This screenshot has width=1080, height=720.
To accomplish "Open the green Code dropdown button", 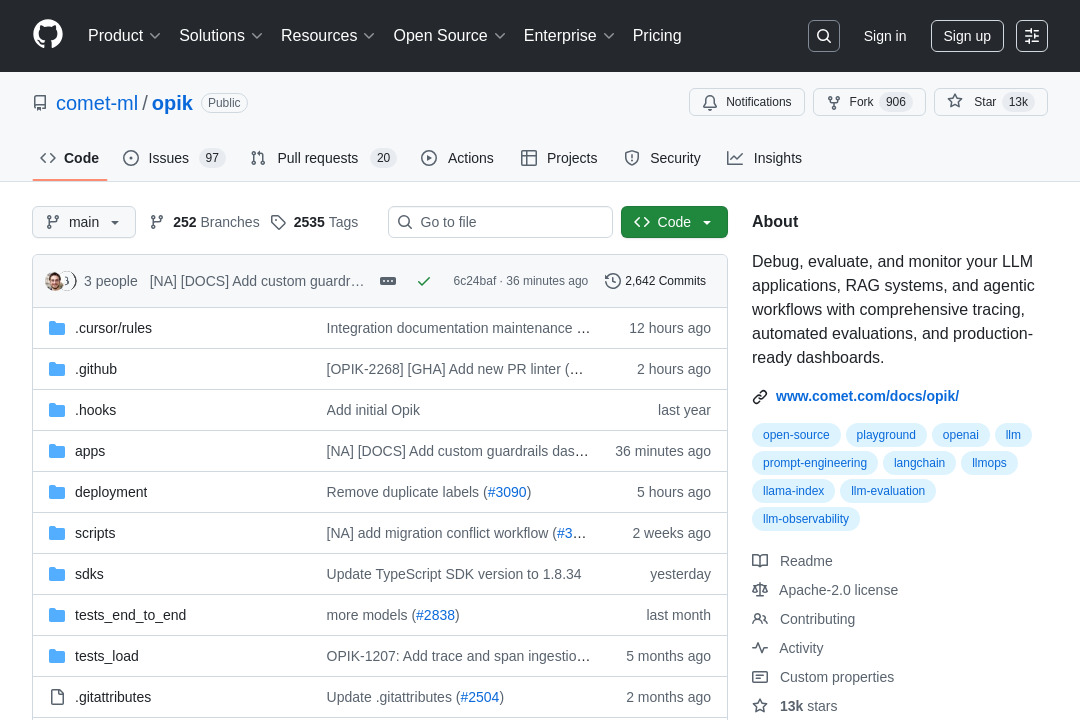I will [x=674, y=222].
